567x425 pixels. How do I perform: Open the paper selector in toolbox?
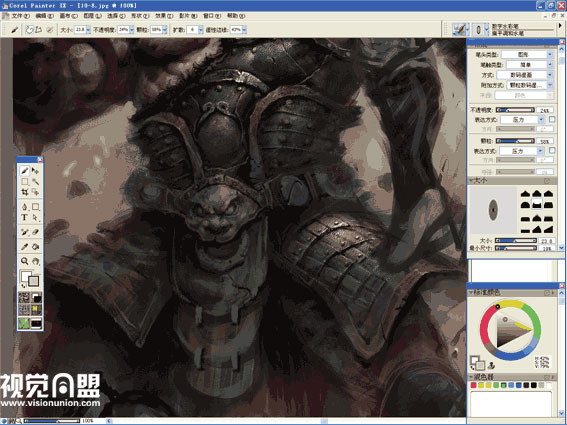(x=24, y=298)
